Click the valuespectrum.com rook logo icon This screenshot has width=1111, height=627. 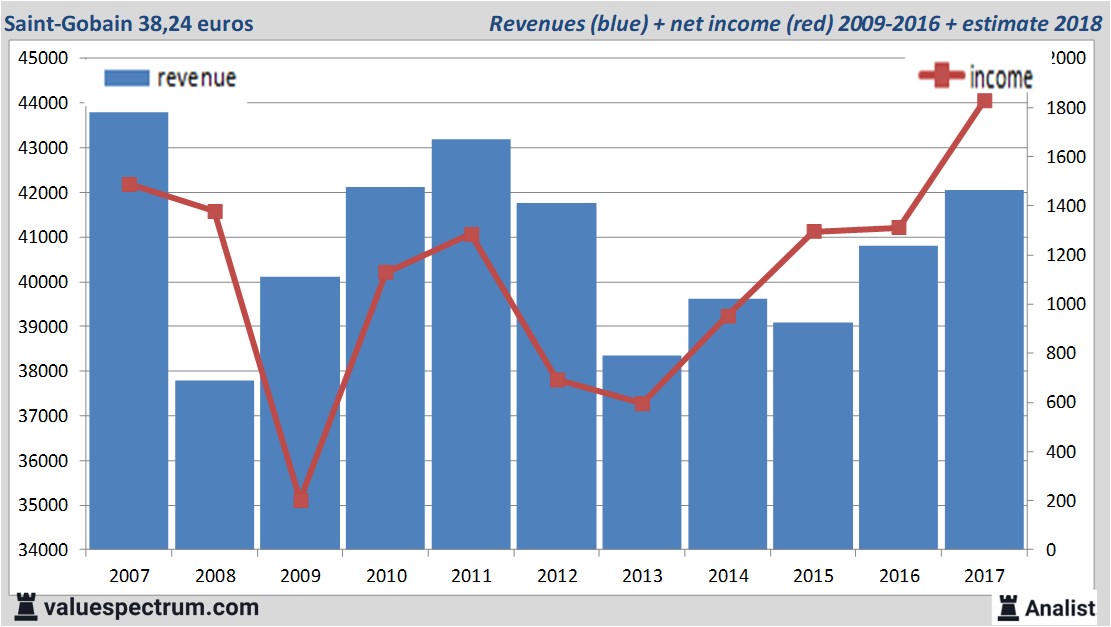[x=24, y=606]
